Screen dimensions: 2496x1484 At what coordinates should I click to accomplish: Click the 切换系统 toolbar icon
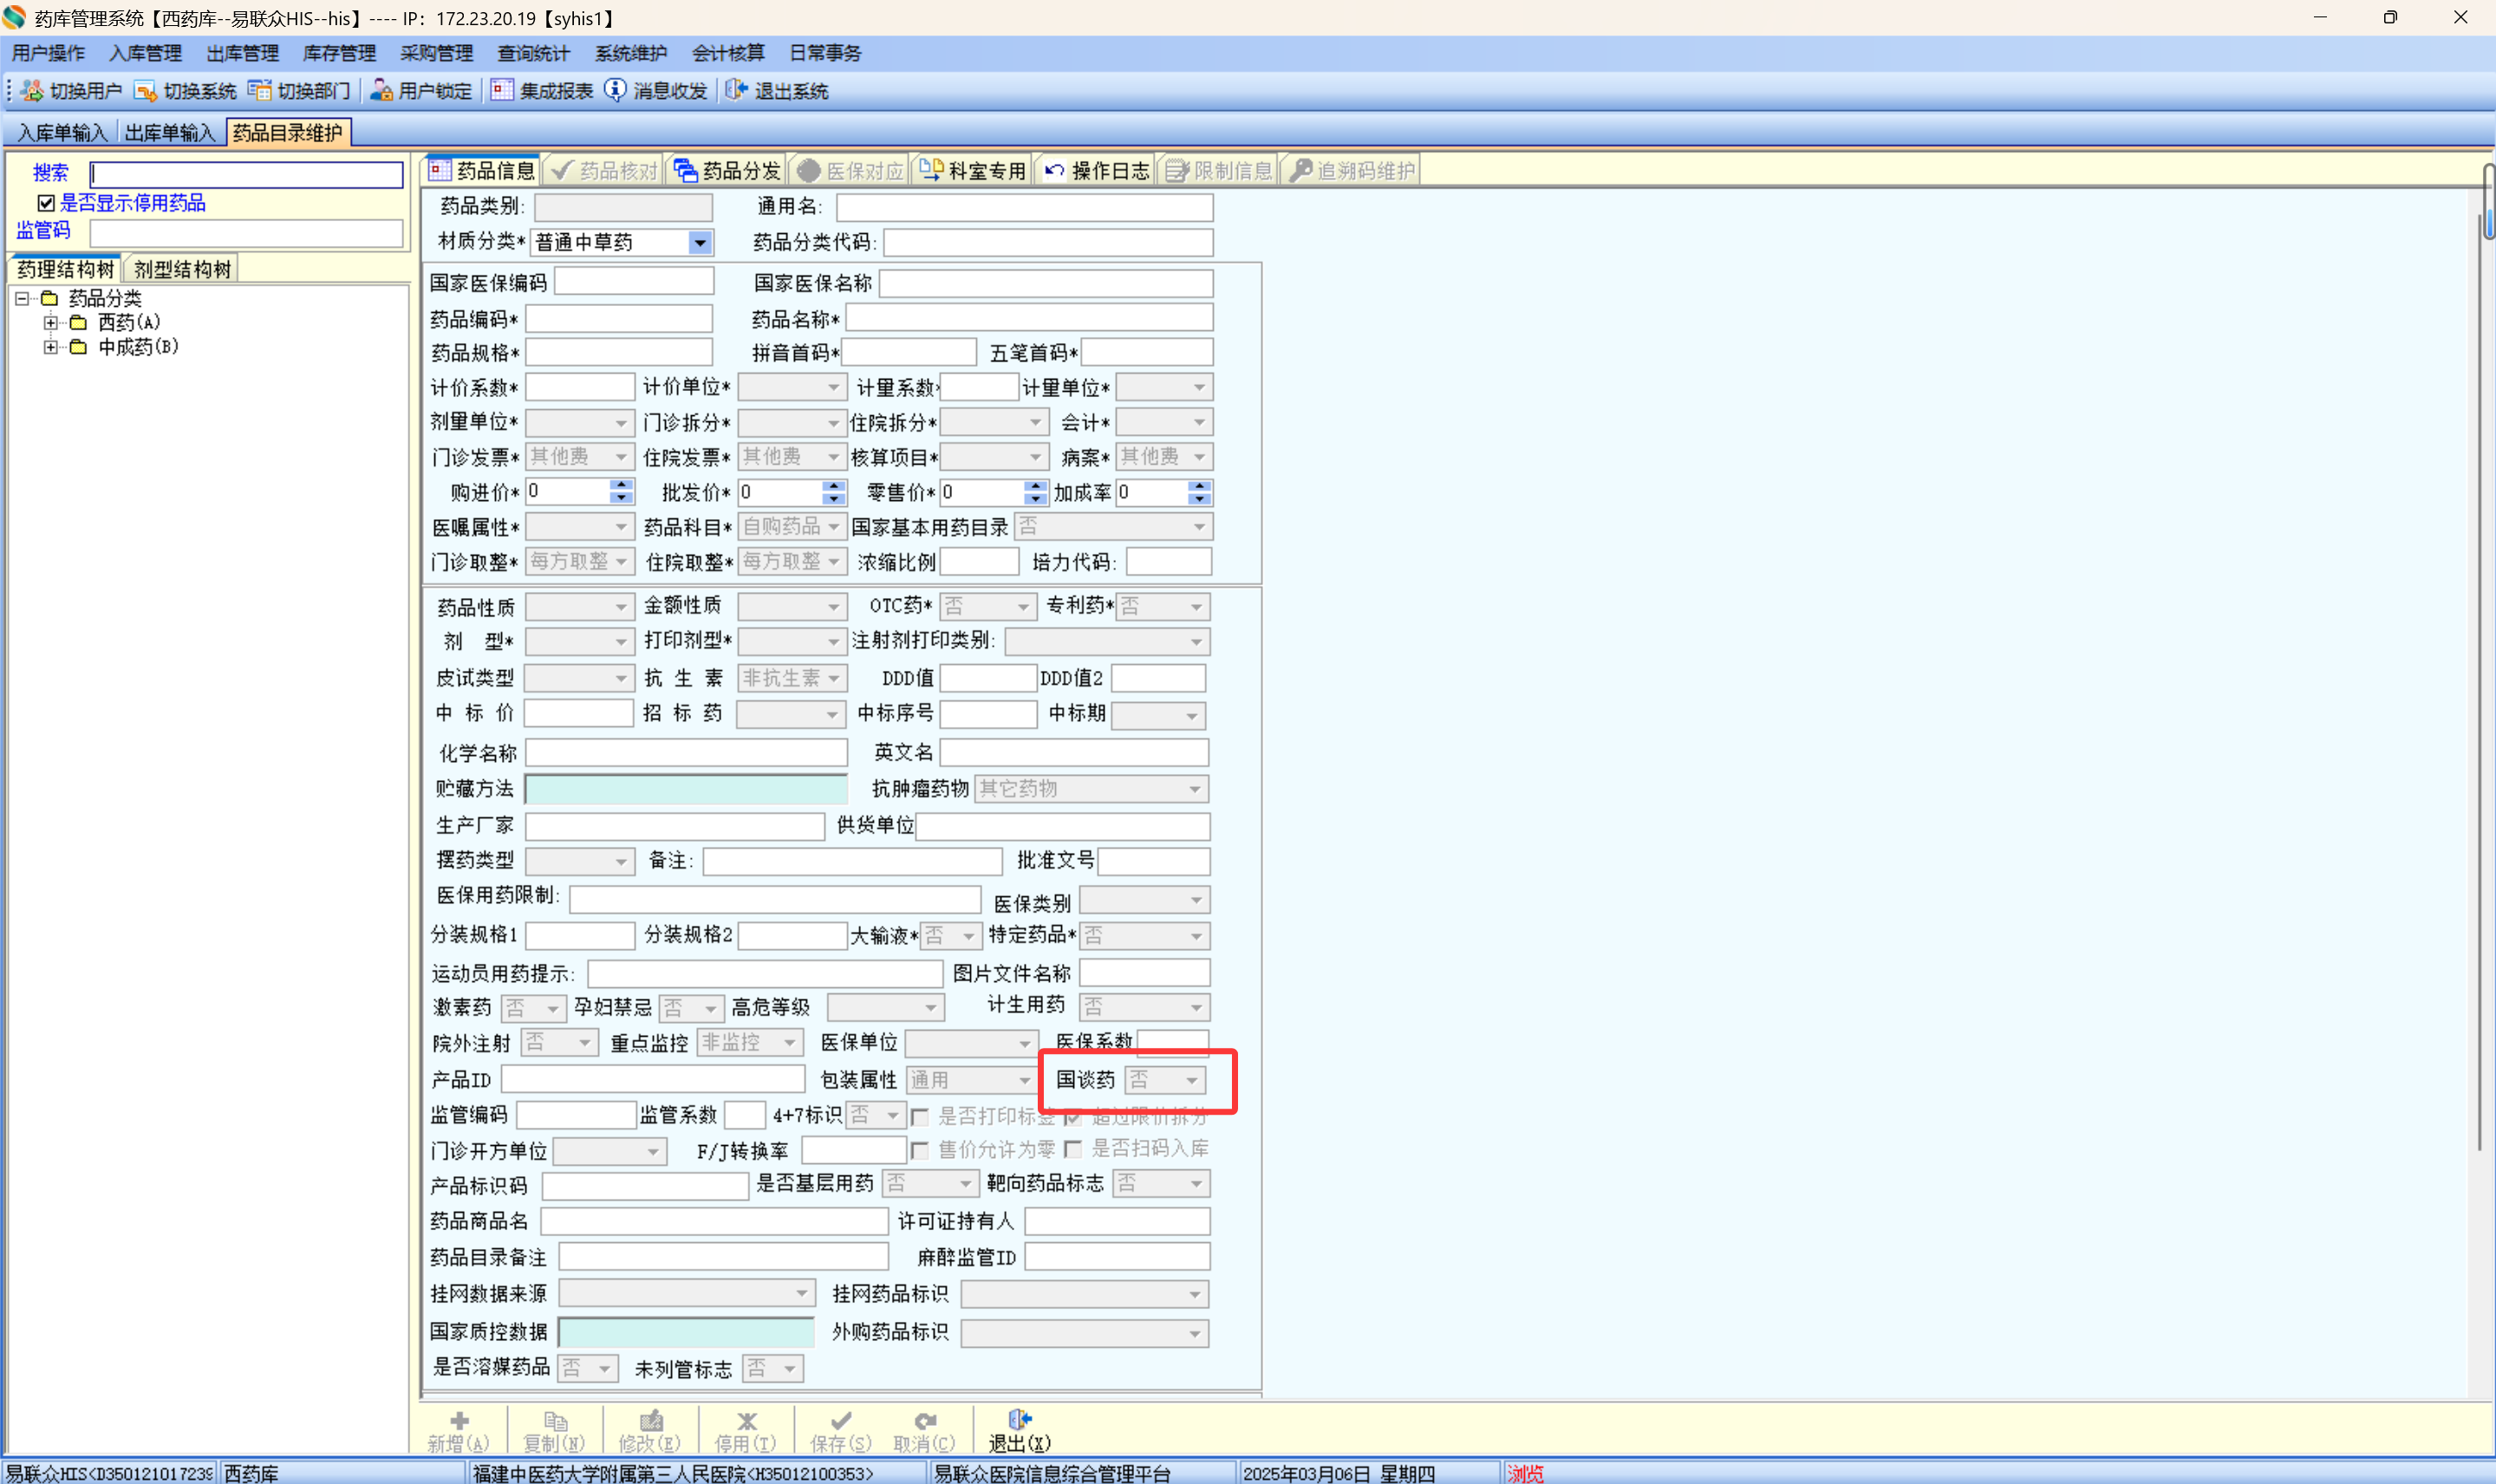145,91
